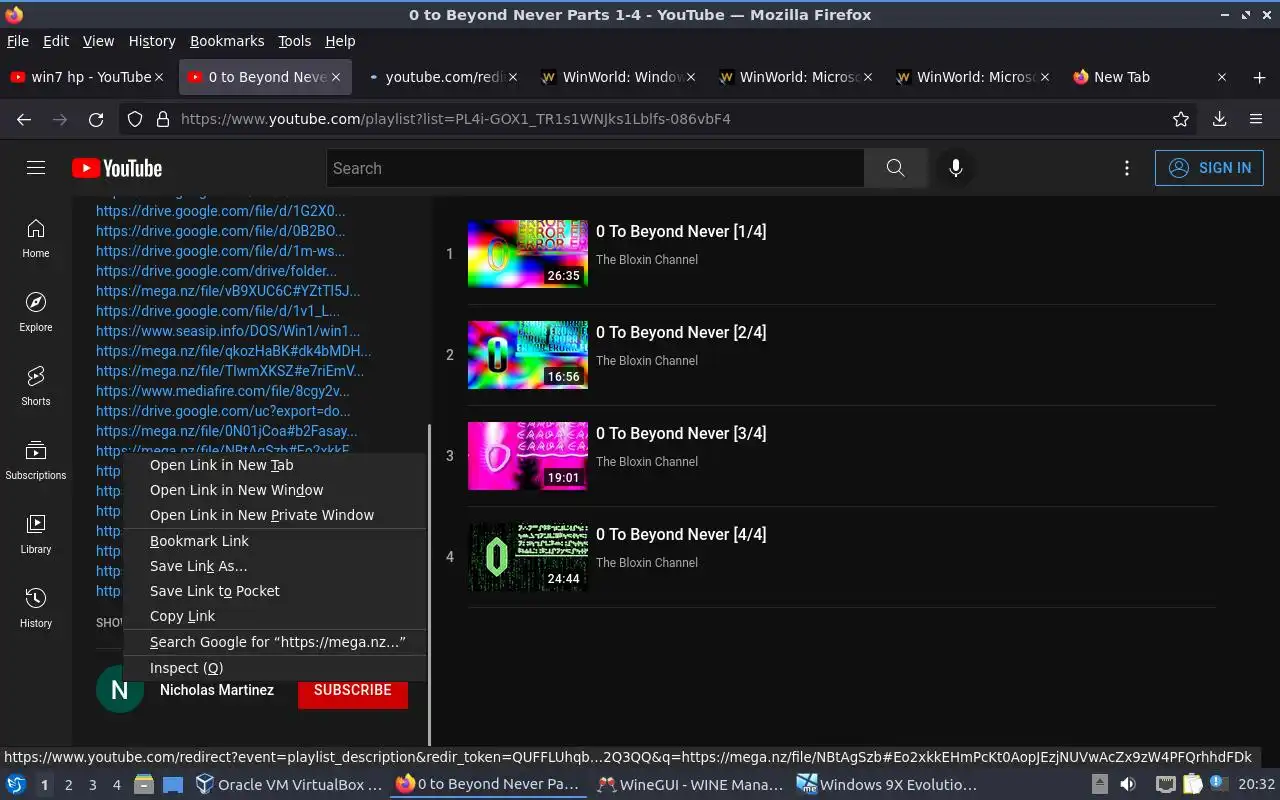Image resolution: width=1280 pixels, height=800 pixels.
Task: Choose Save Link As...
Action: pyautogui.click(x=274, y=566)
